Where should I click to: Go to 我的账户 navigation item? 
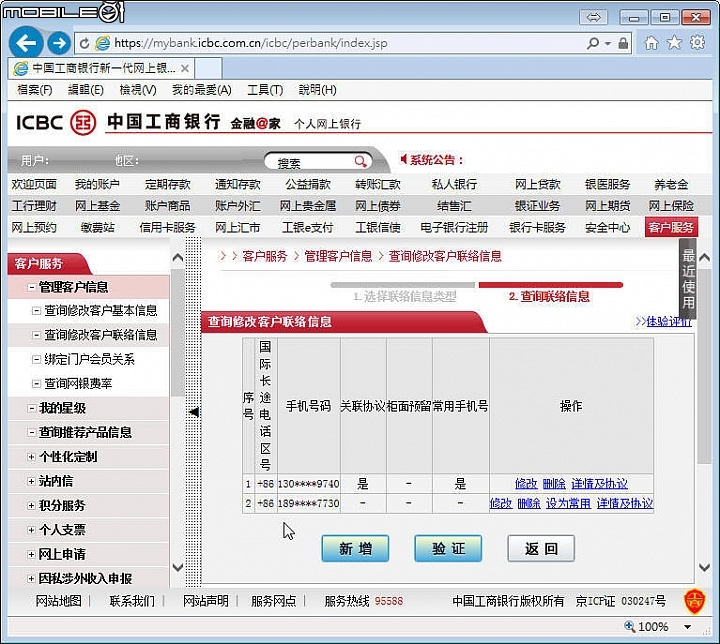click(97, 184)
